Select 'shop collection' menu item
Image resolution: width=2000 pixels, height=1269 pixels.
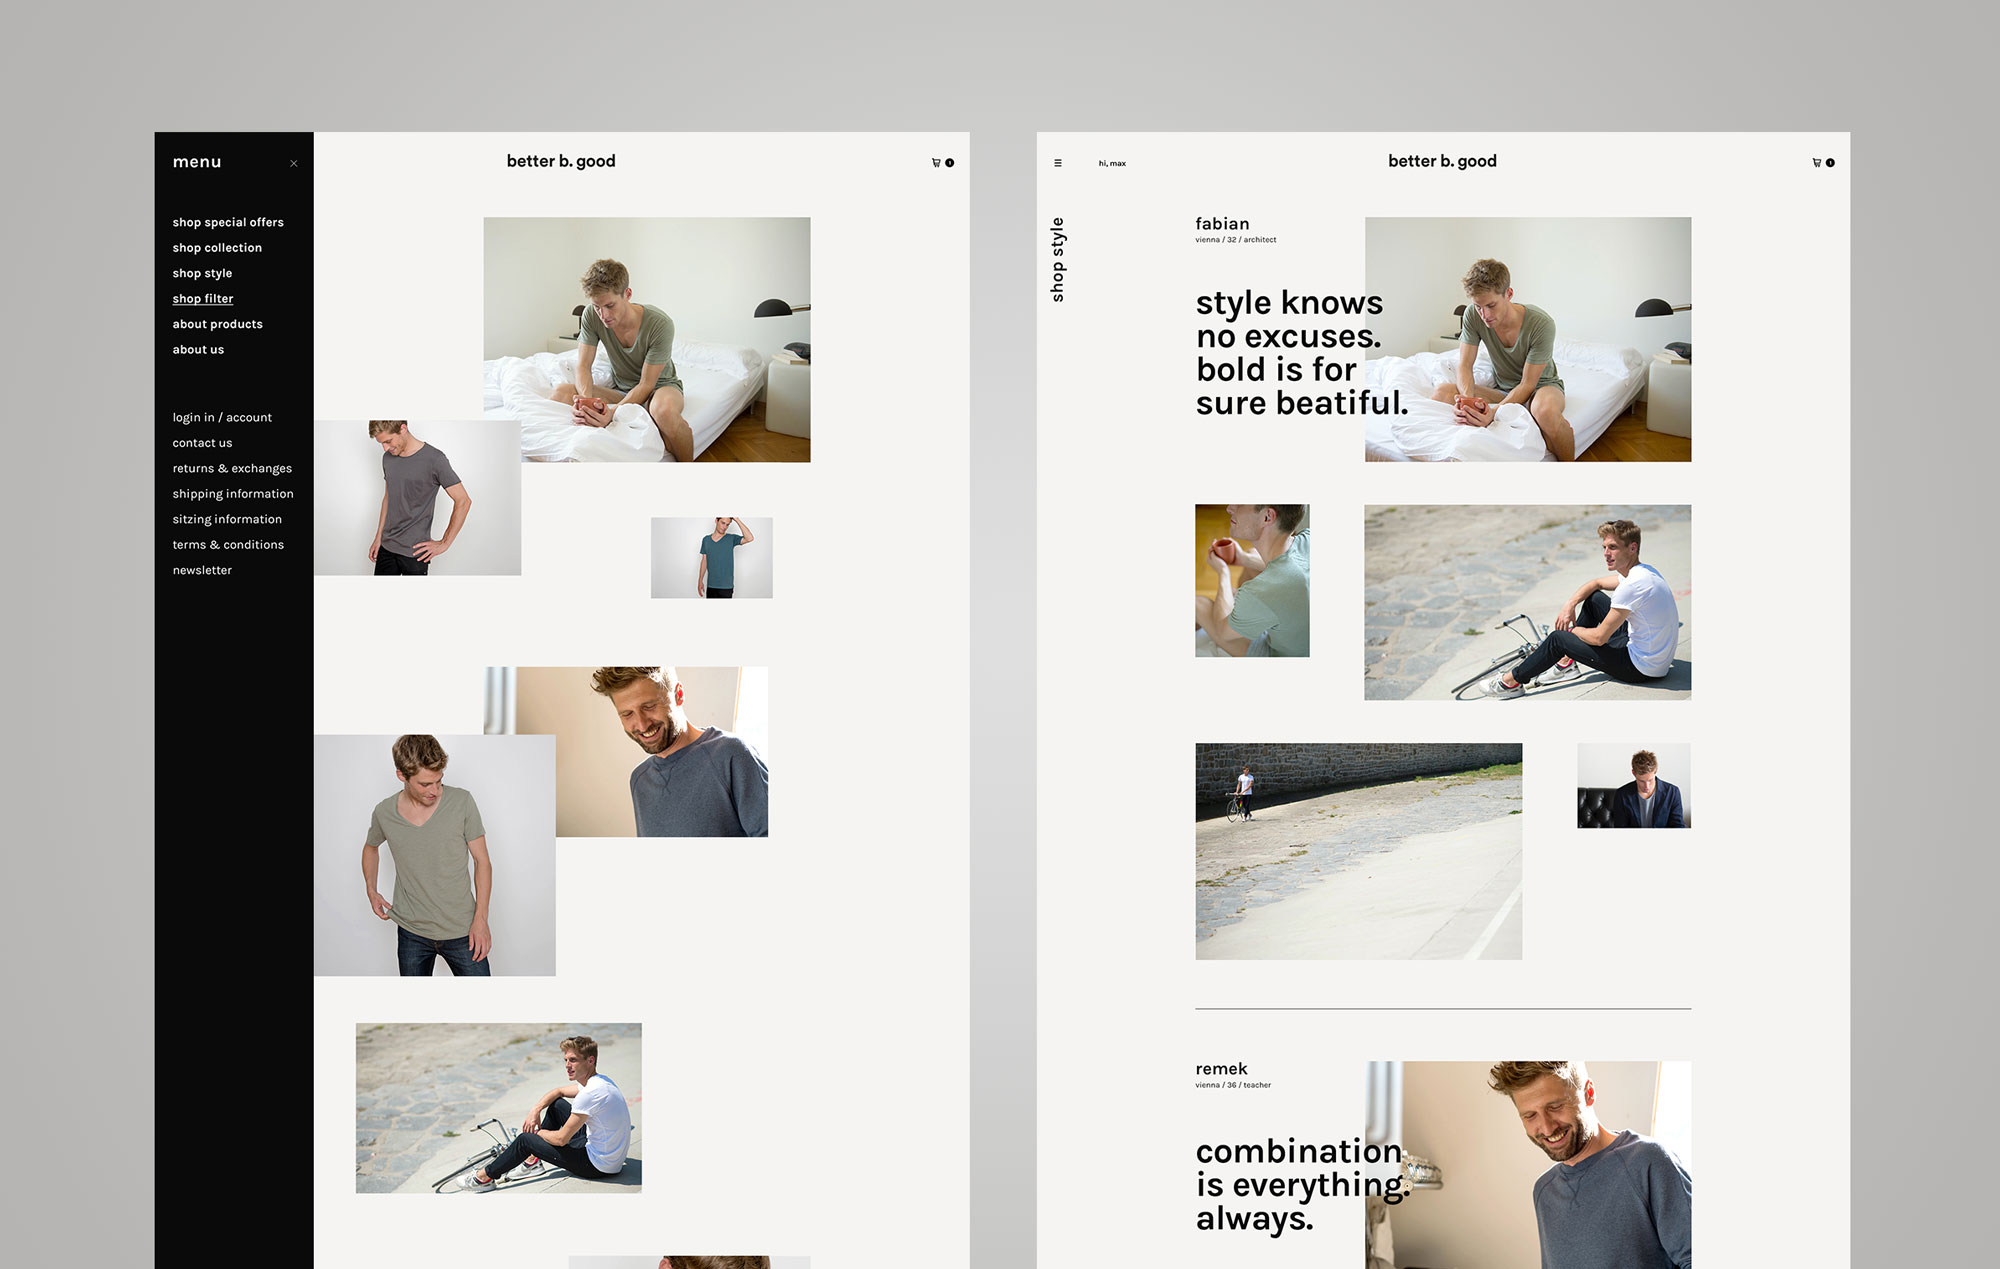(217, 248)
